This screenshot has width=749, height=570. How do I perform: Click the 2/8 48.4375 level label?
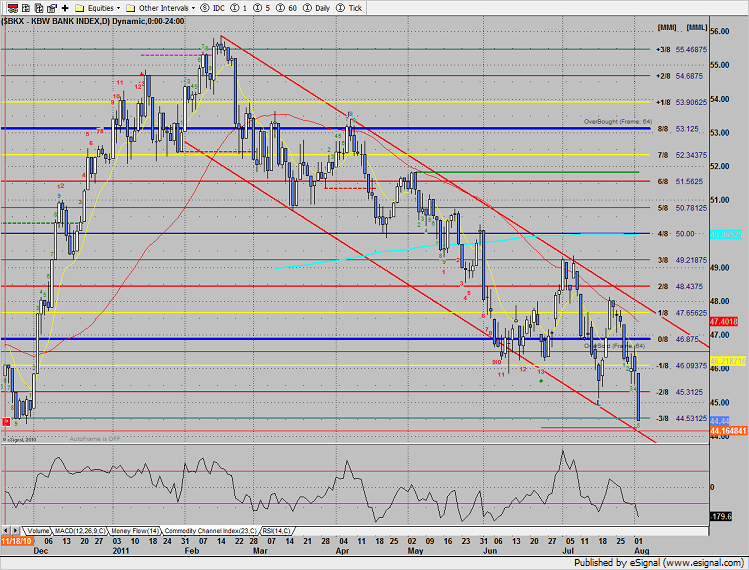pos(680,287)
